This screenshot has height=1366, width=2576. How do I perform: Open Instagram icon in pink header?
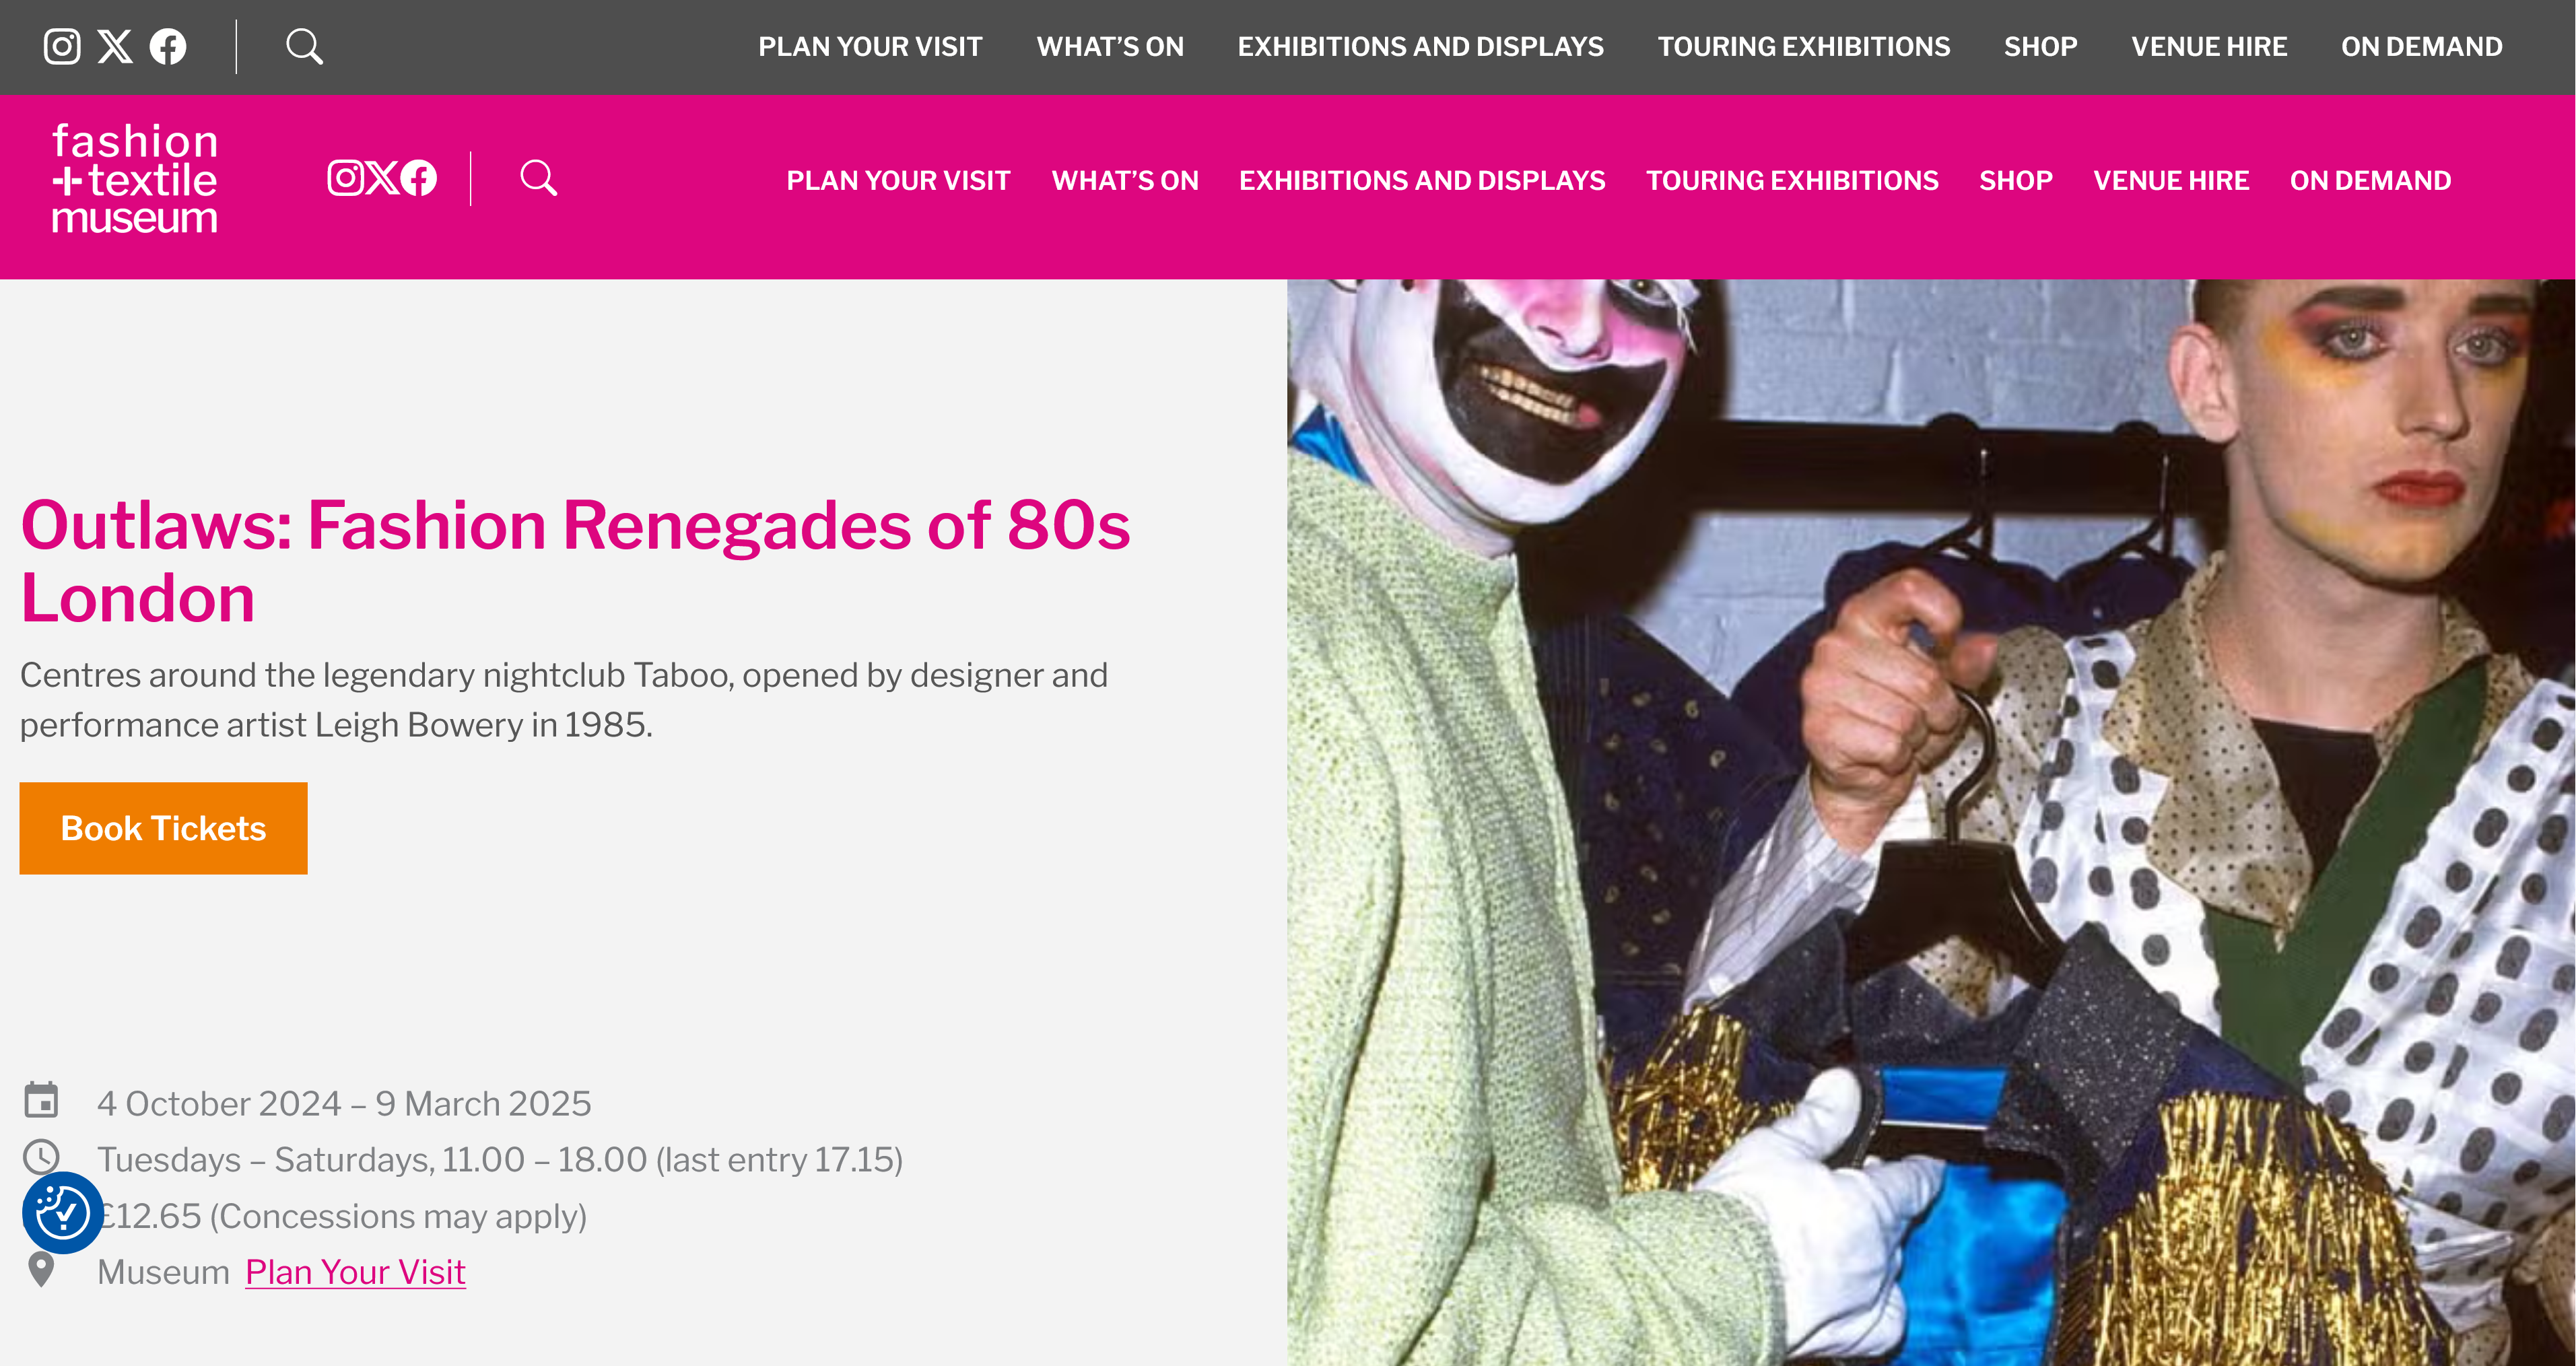346,178
